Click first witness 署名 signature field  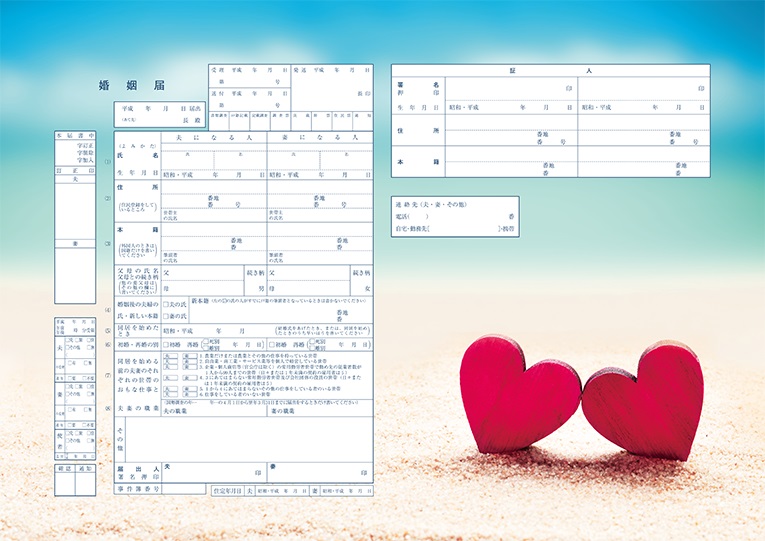(x=510, y=89)
